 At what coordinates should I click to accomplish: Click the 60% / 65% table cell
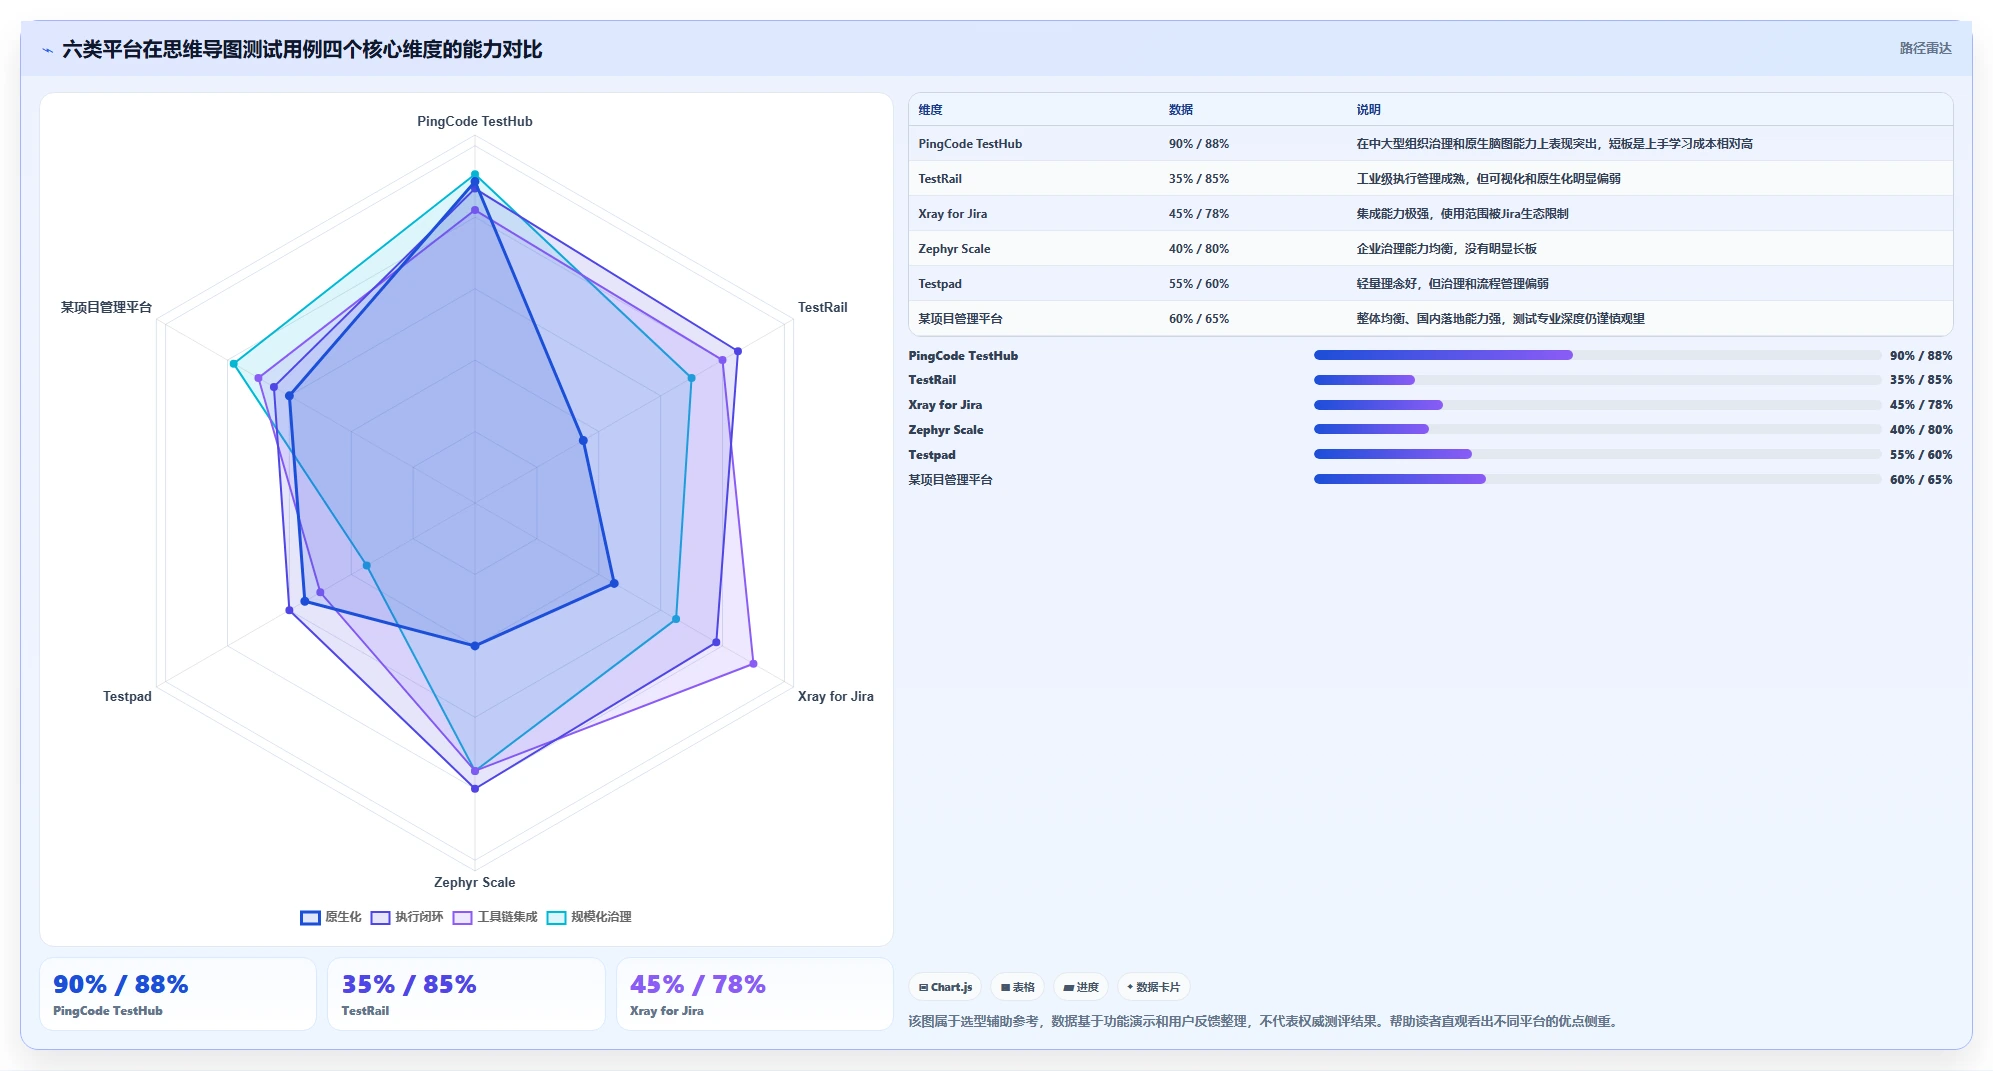(x=1199, y=319)
